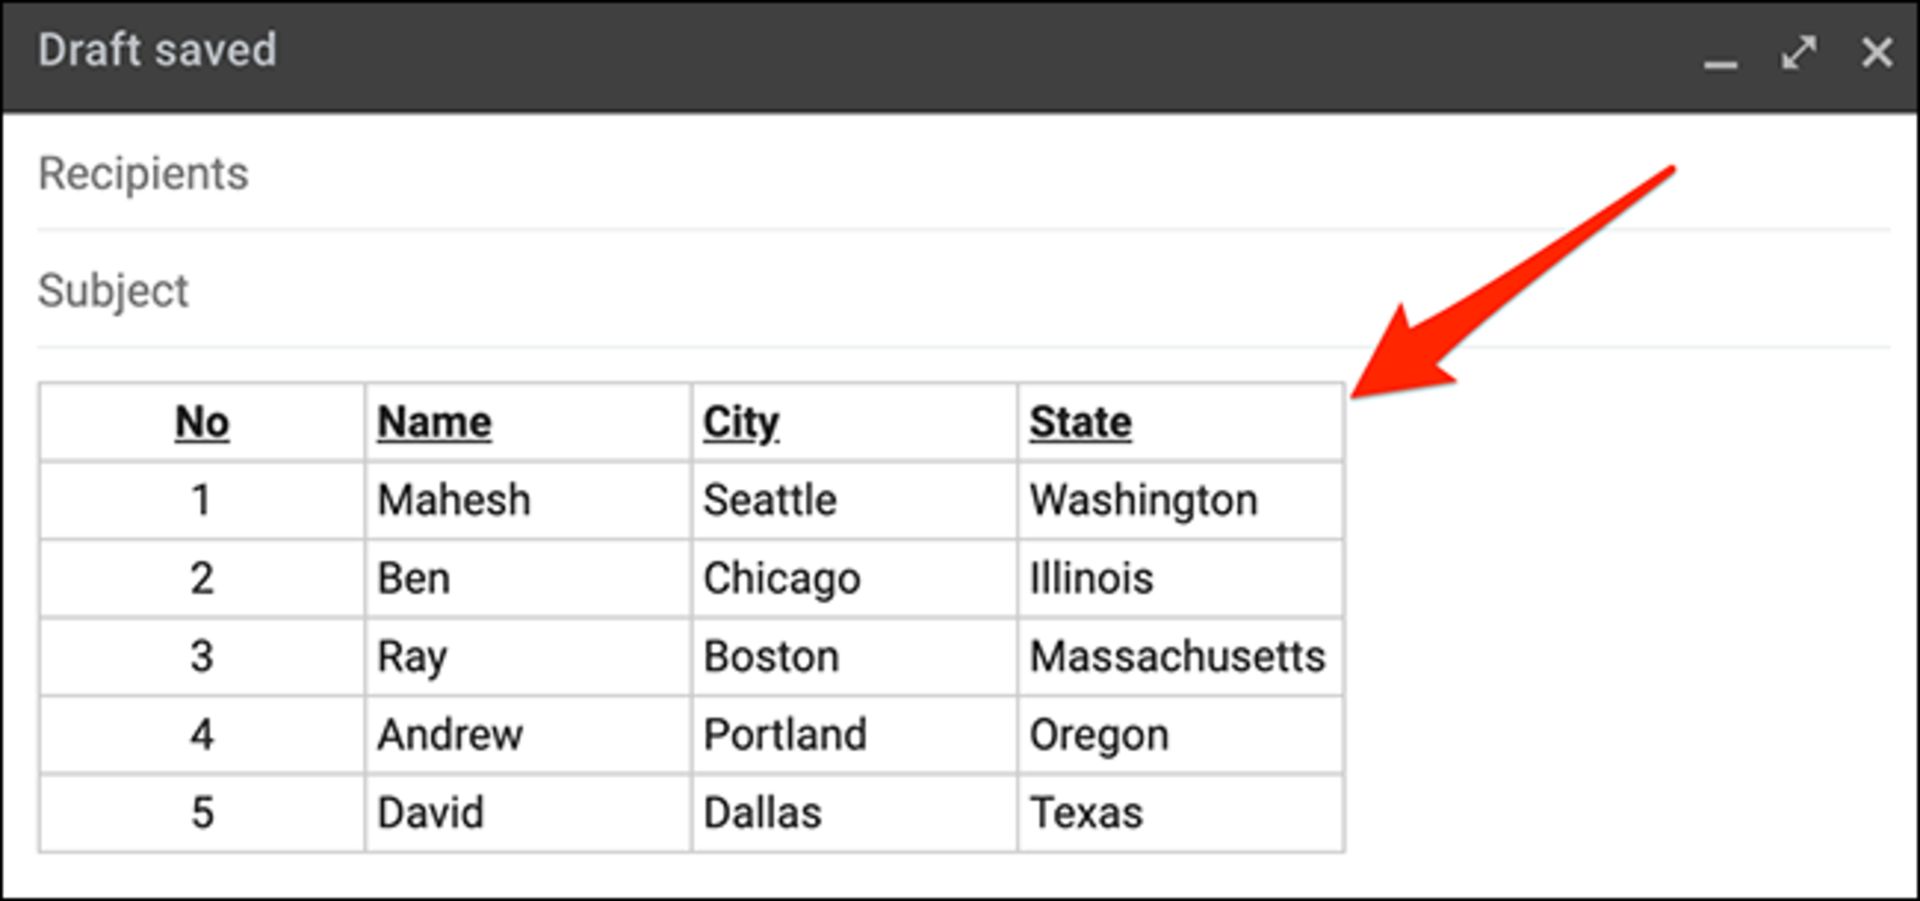This screenshot has width=1920, height=901.
Task: Minimize the draft compose window
Action: (1720, 54)
